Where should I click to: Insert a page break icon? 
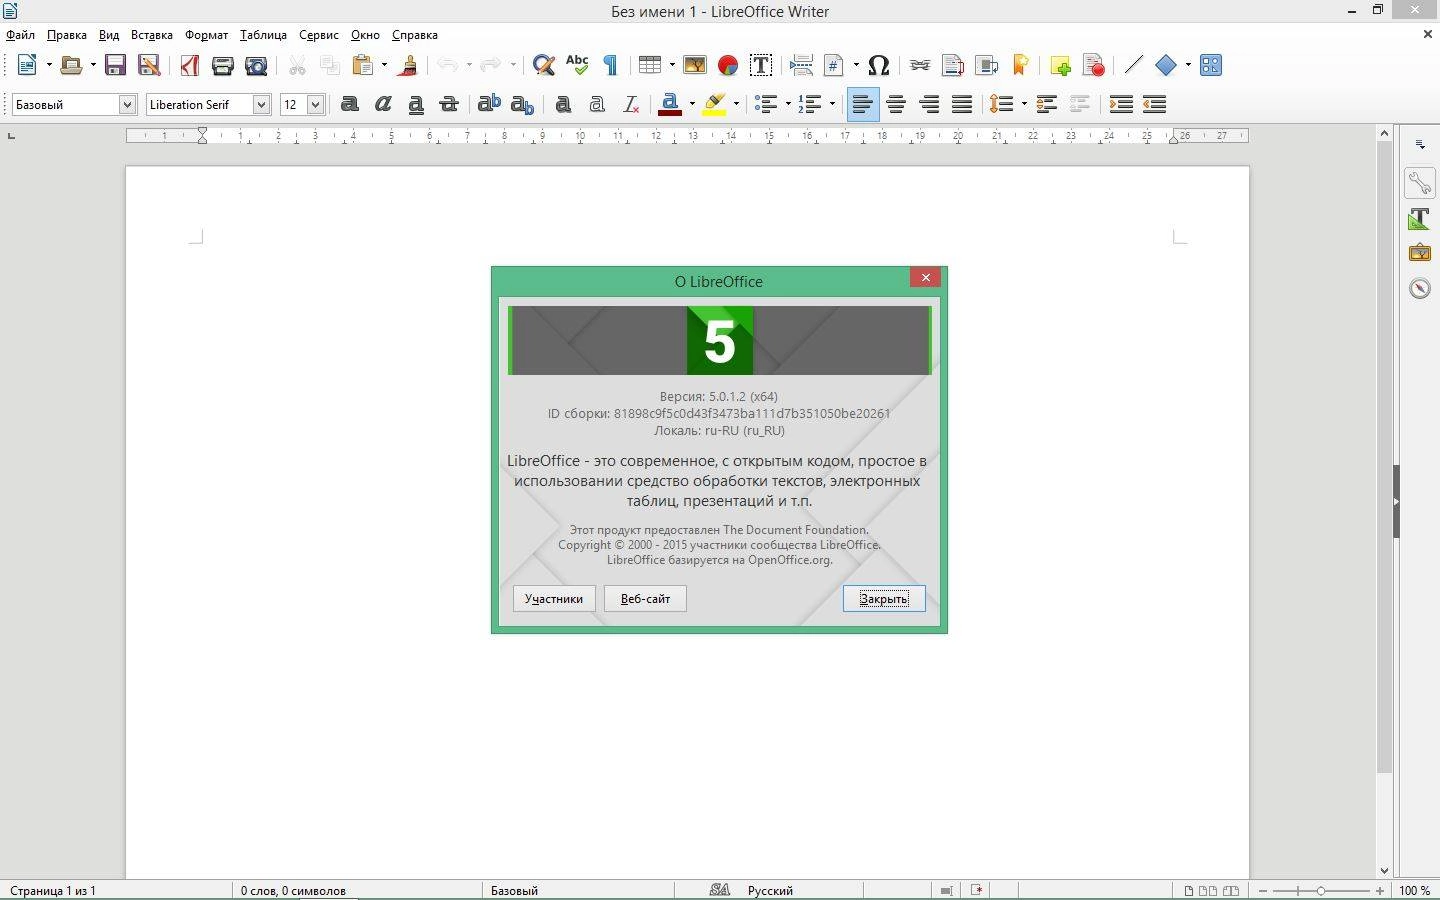tap(801, 66)
